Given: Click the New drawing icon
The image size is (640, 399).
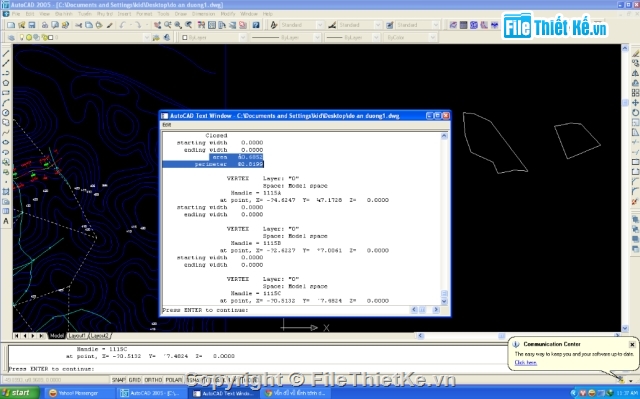Looking at the screenshot, I should click(x=11, y=25).
